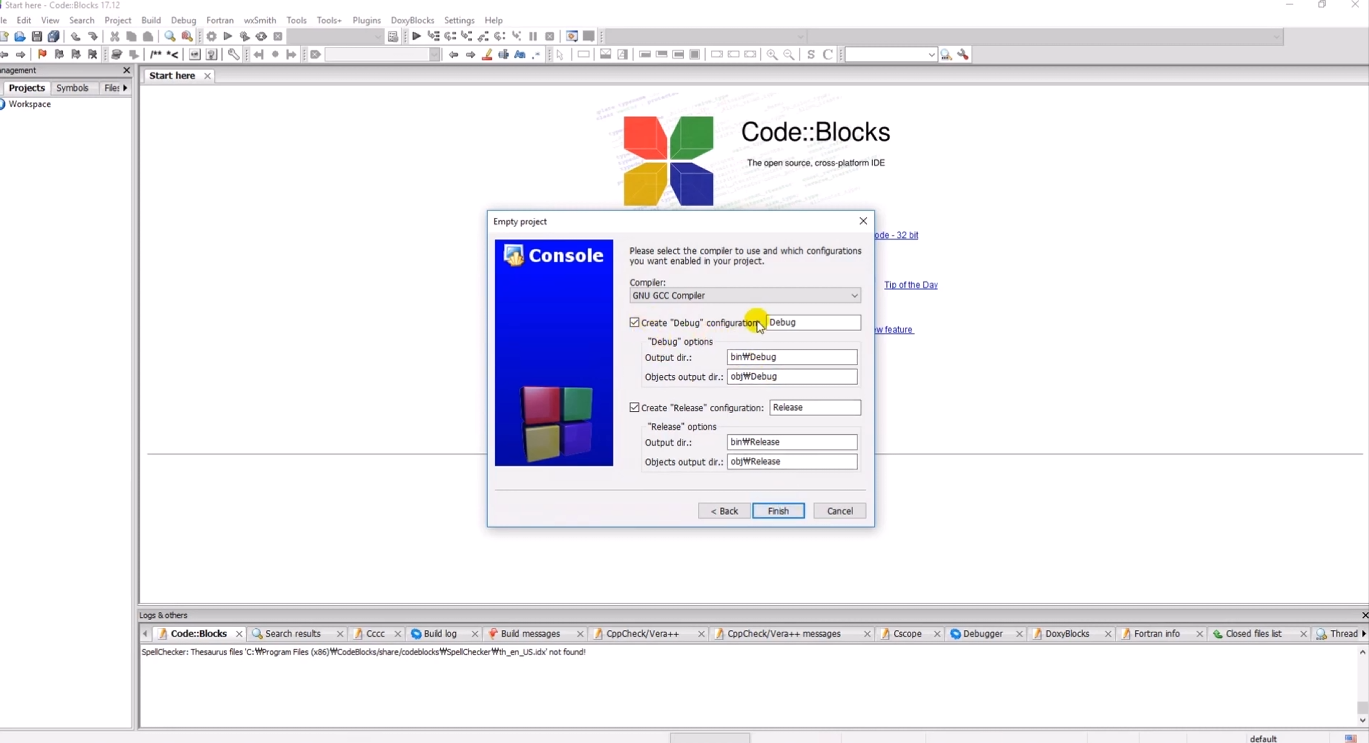Click the highlight marker pen icon
The width and height of the screenshot is (1369, 743).
pyautogui.click(x=487, y=55)
